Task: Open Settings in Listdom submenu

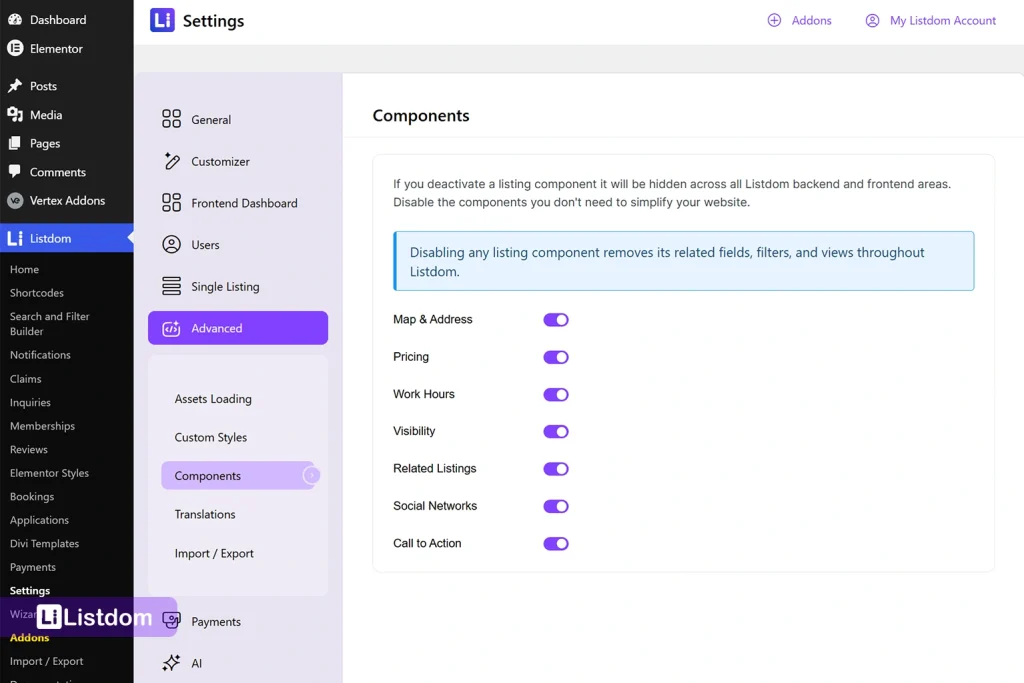Action: coord(29,590)
